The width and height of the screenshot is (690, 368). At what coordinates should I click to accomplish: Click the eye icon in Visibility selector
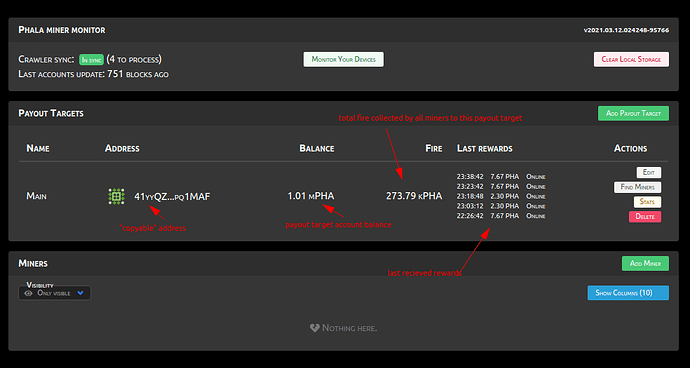(29, 293)
